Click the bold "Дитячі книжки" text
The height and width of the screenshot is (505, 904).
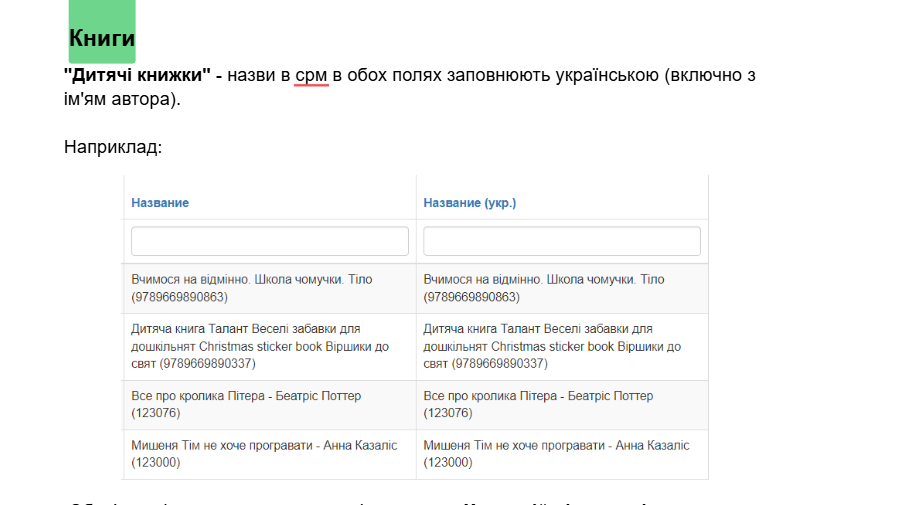pyautogui.click(x=137, y=76)
